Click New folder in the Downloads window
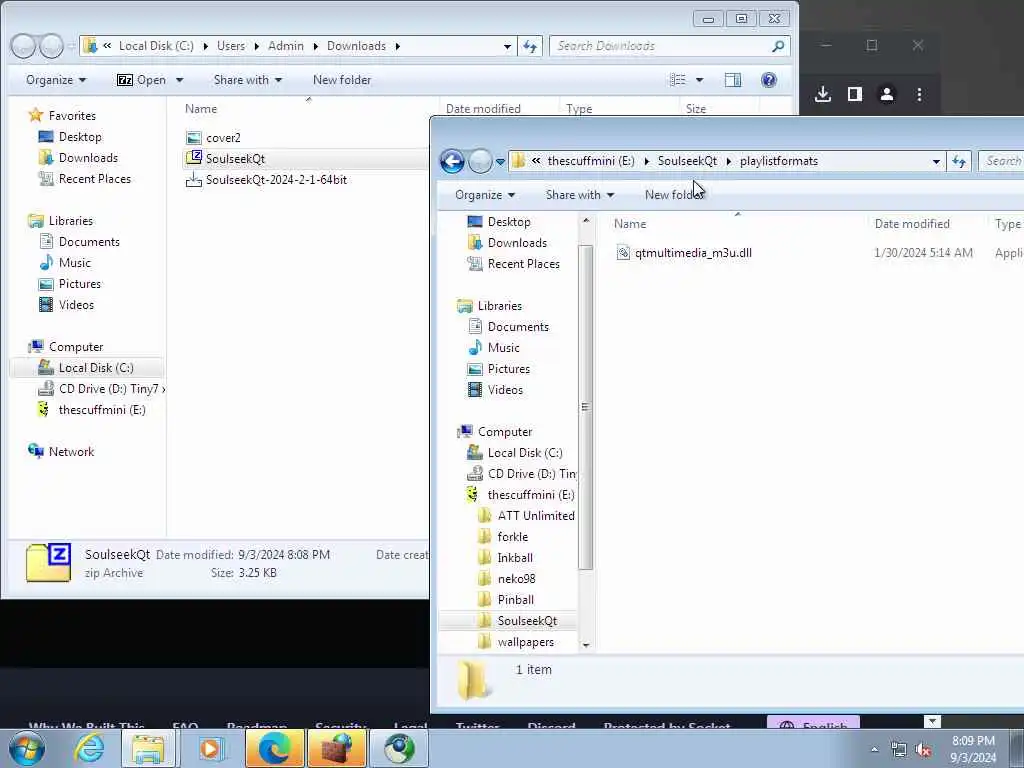The width and height of the screenshot is (1024, 768). coord(342,80)
